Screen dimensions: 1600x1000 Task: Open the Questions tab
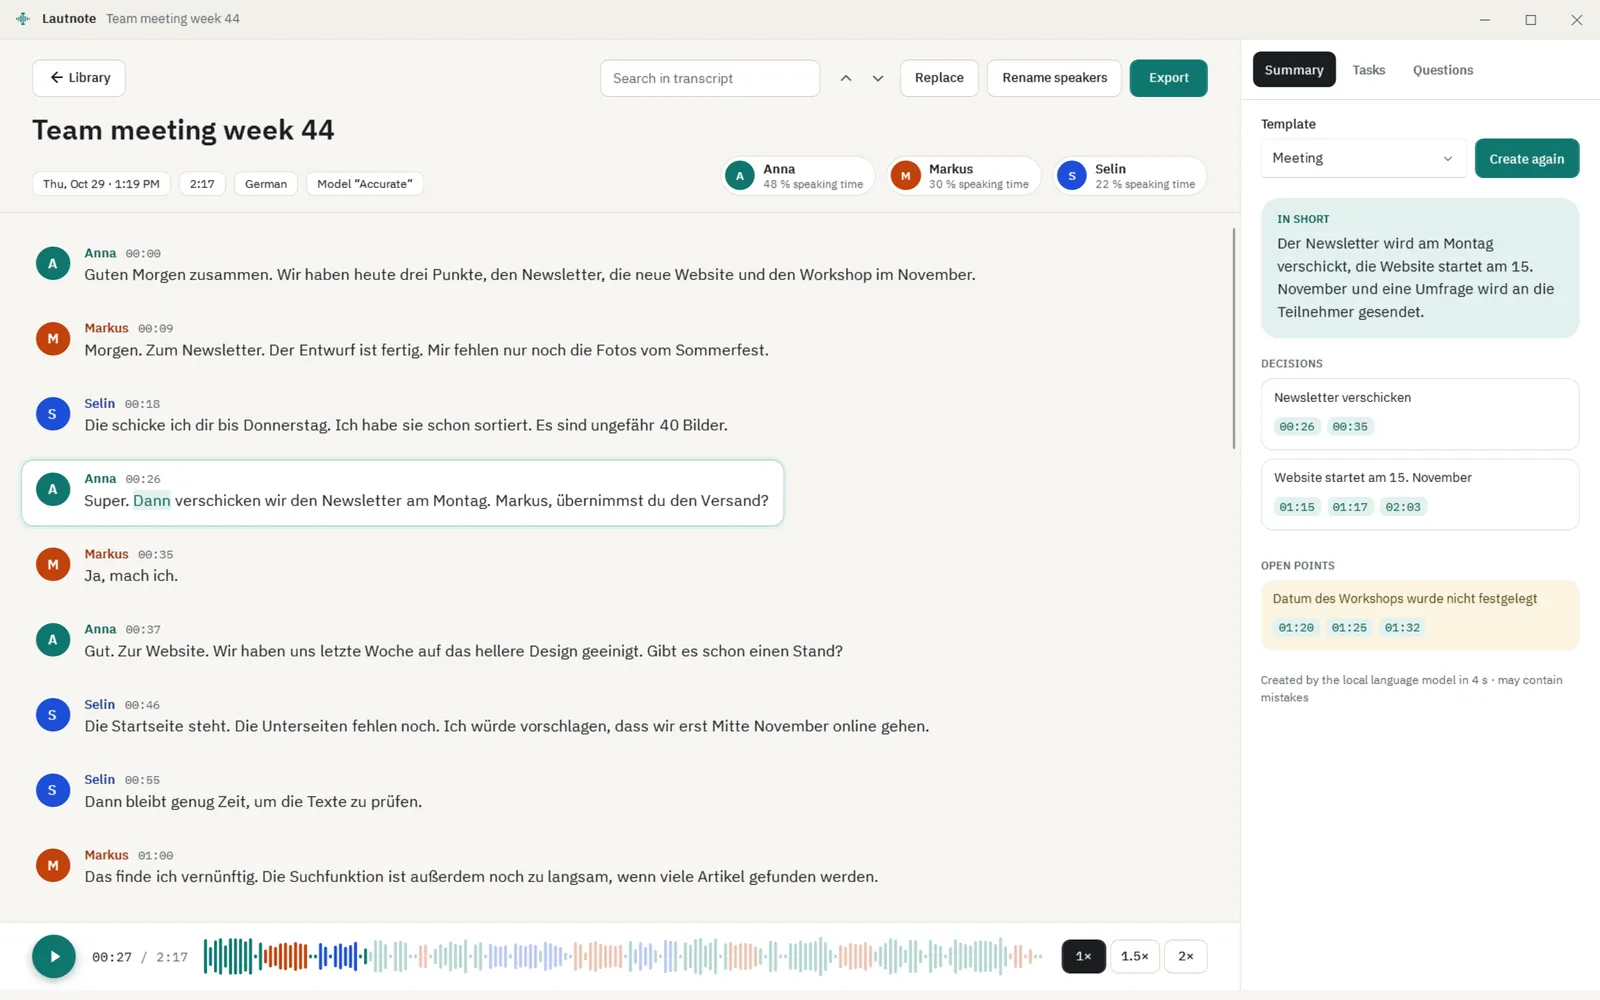(x=1443, y=70)
